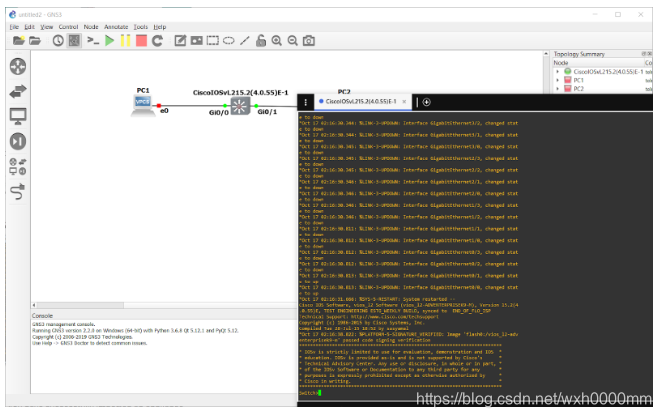Close the CiscoIOSvL215.2 terminal tab

tap(404, 102)
